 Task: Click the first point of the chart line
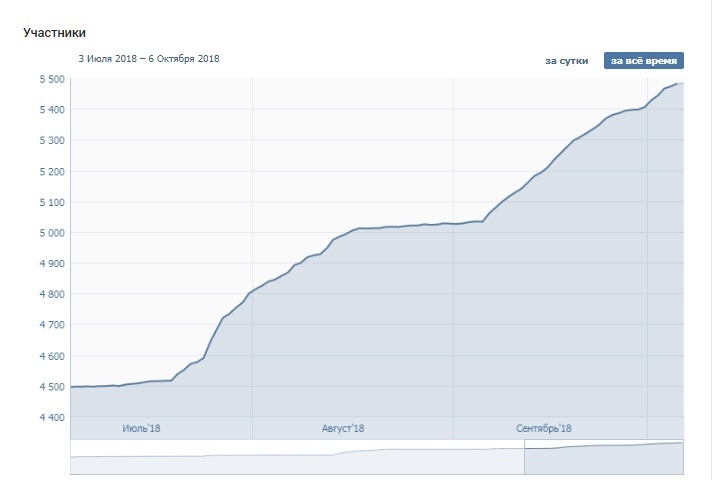coord(71,386)
